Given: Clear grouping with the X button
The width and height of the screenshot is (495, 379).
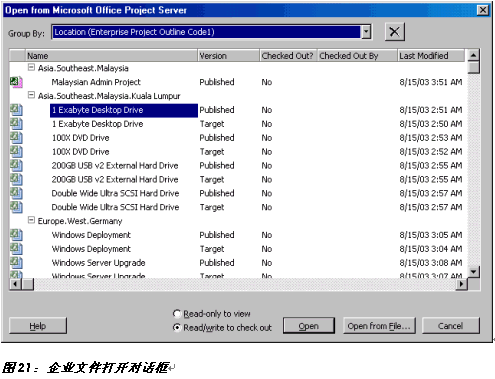Looking at the screenshot, I should coord(395,32).
